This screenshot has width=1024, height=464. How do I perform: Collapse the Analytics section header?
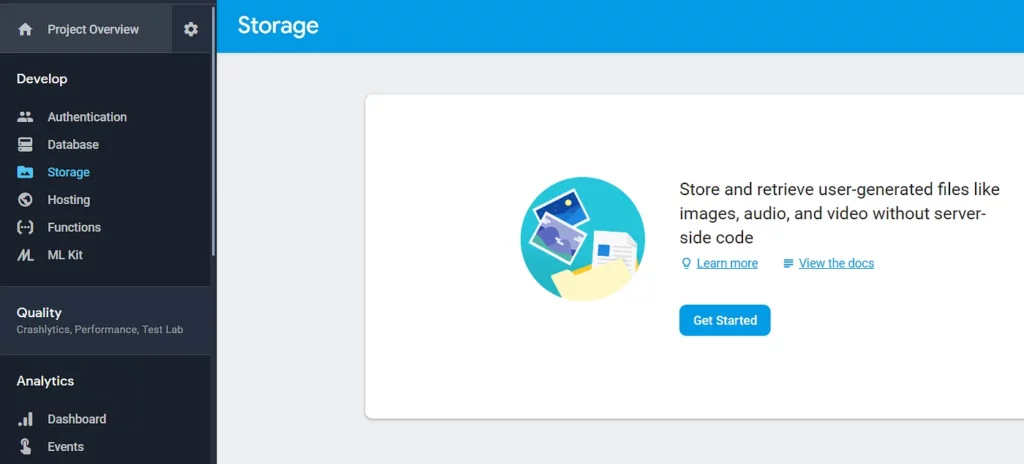[45, 381]
